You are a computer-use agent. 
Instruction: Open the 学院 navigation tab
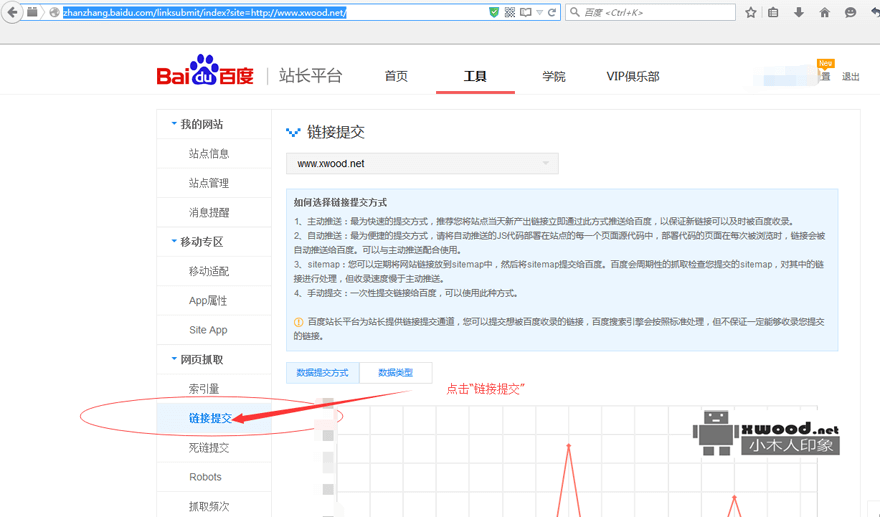point(554,76)
